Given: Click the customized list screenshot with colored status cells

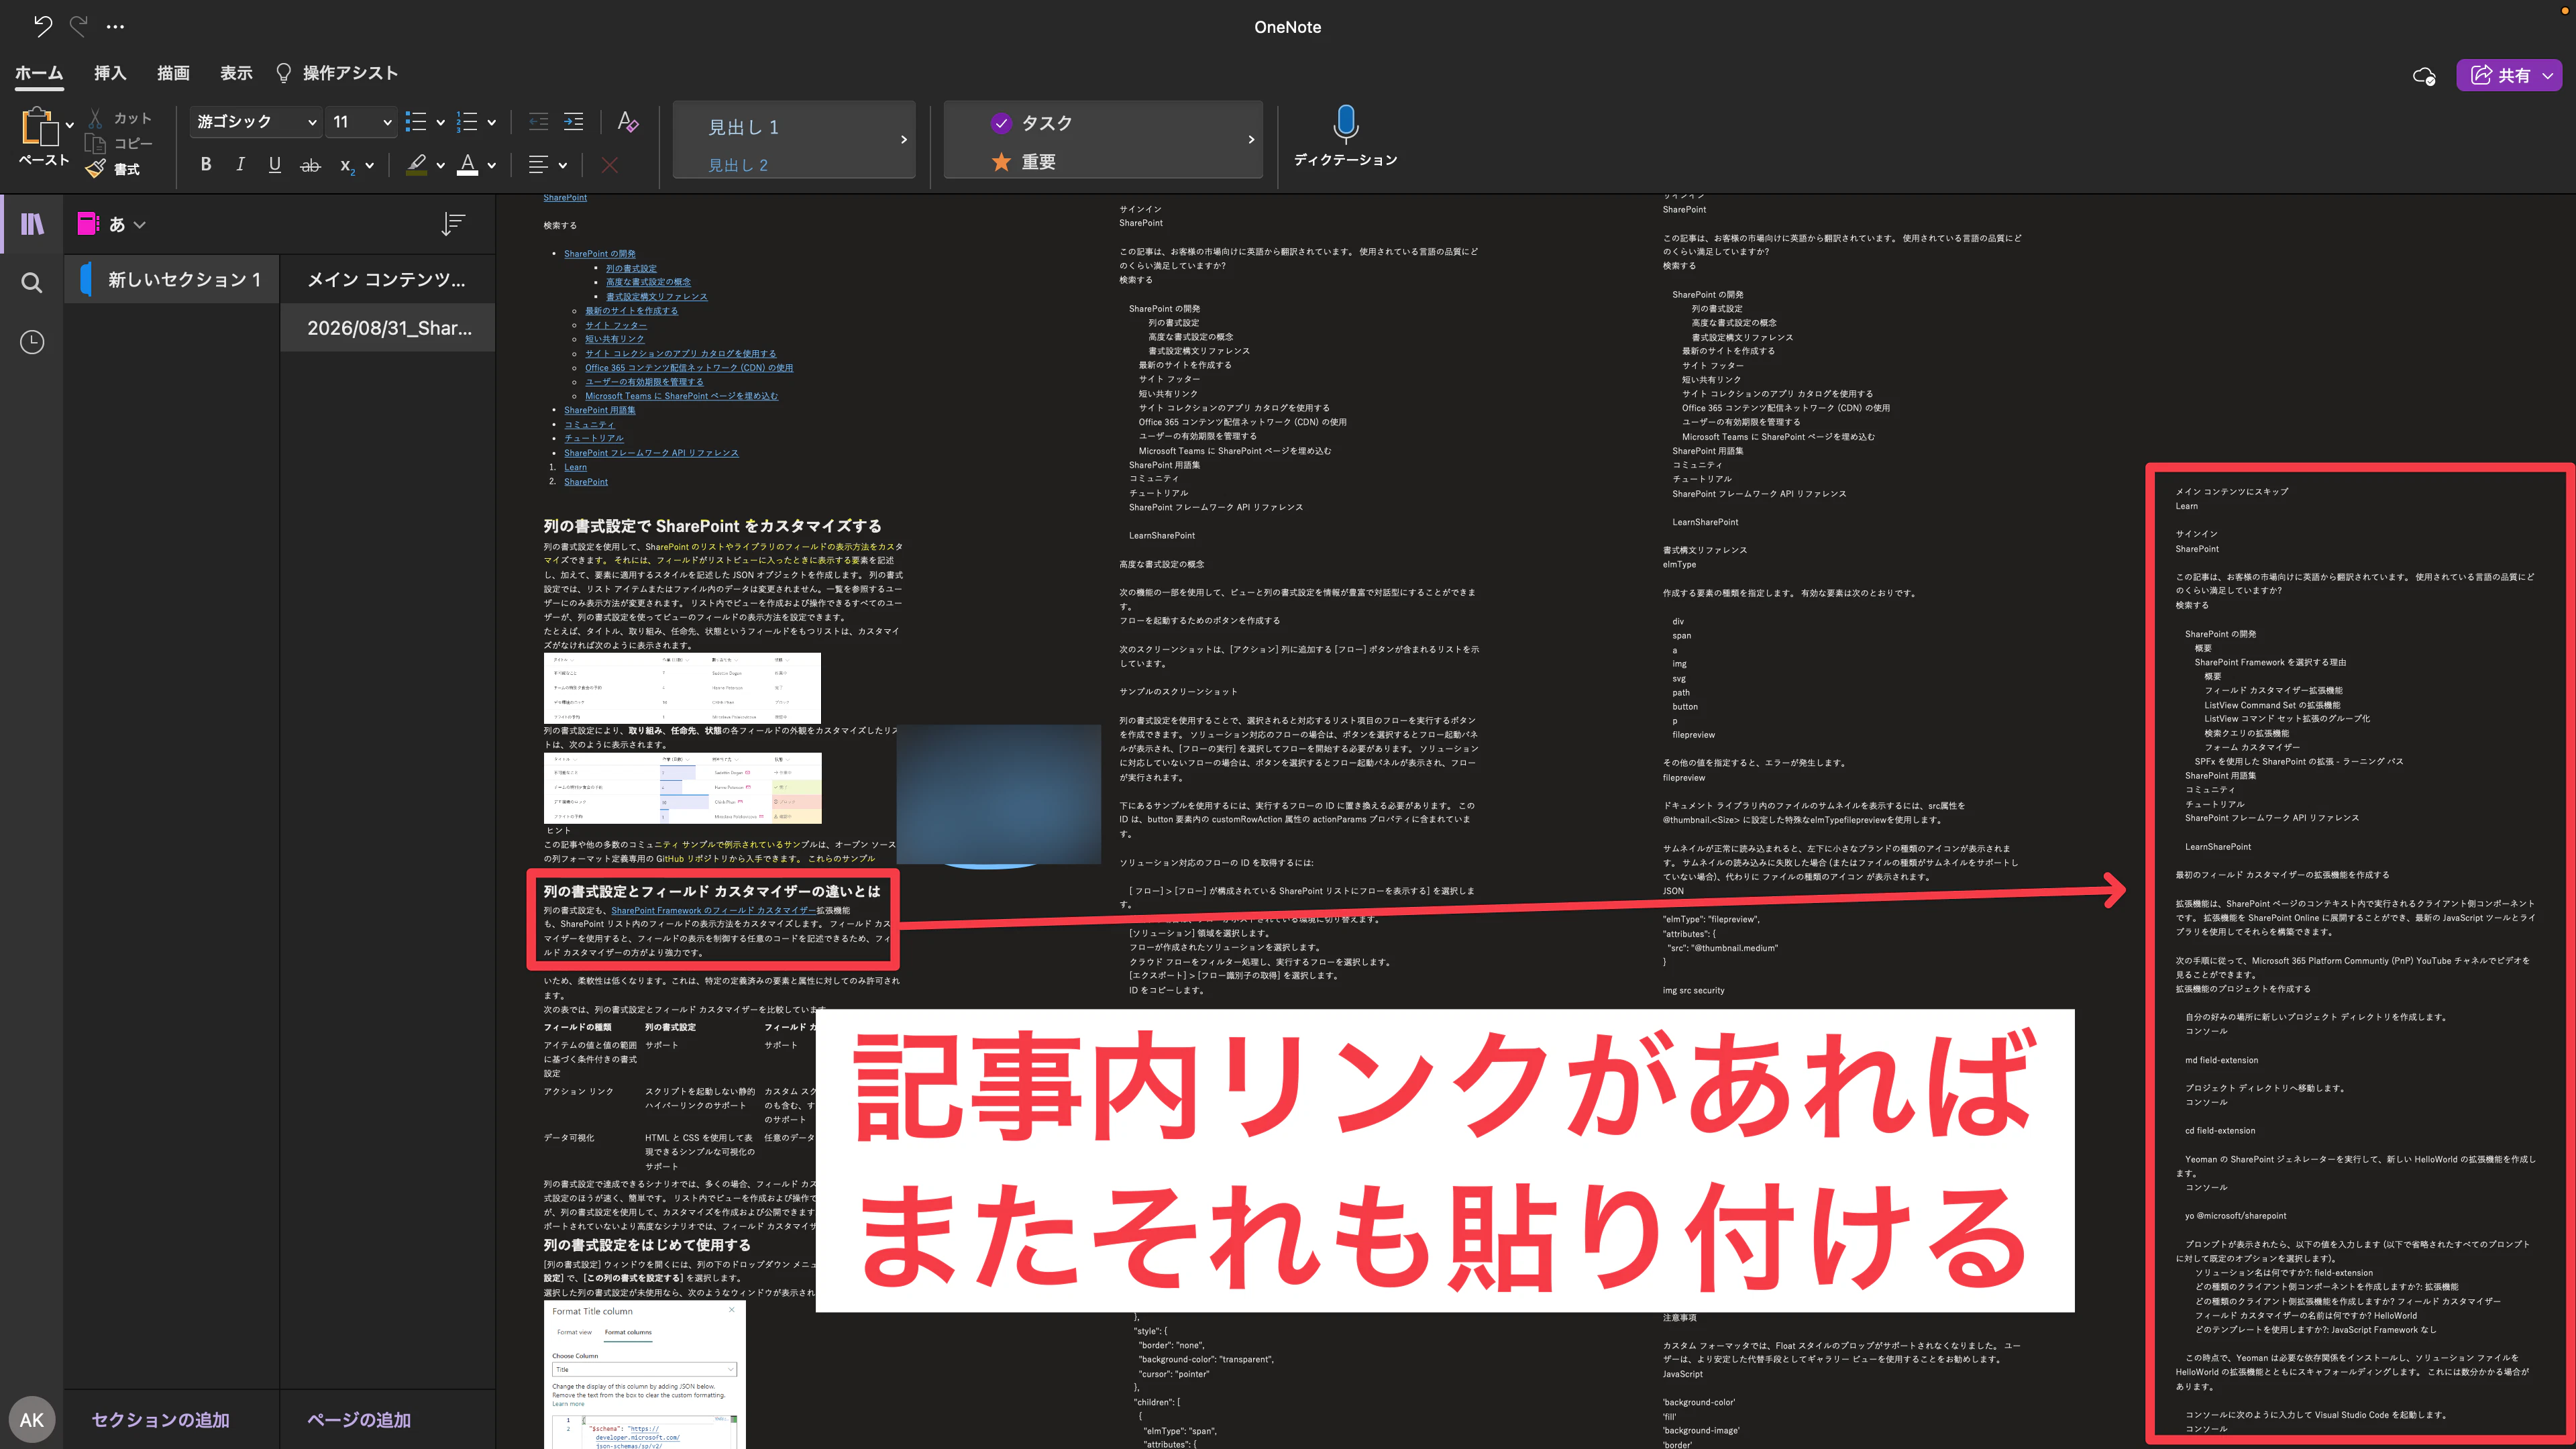Looking at the screenshot, I should point(682,788).
